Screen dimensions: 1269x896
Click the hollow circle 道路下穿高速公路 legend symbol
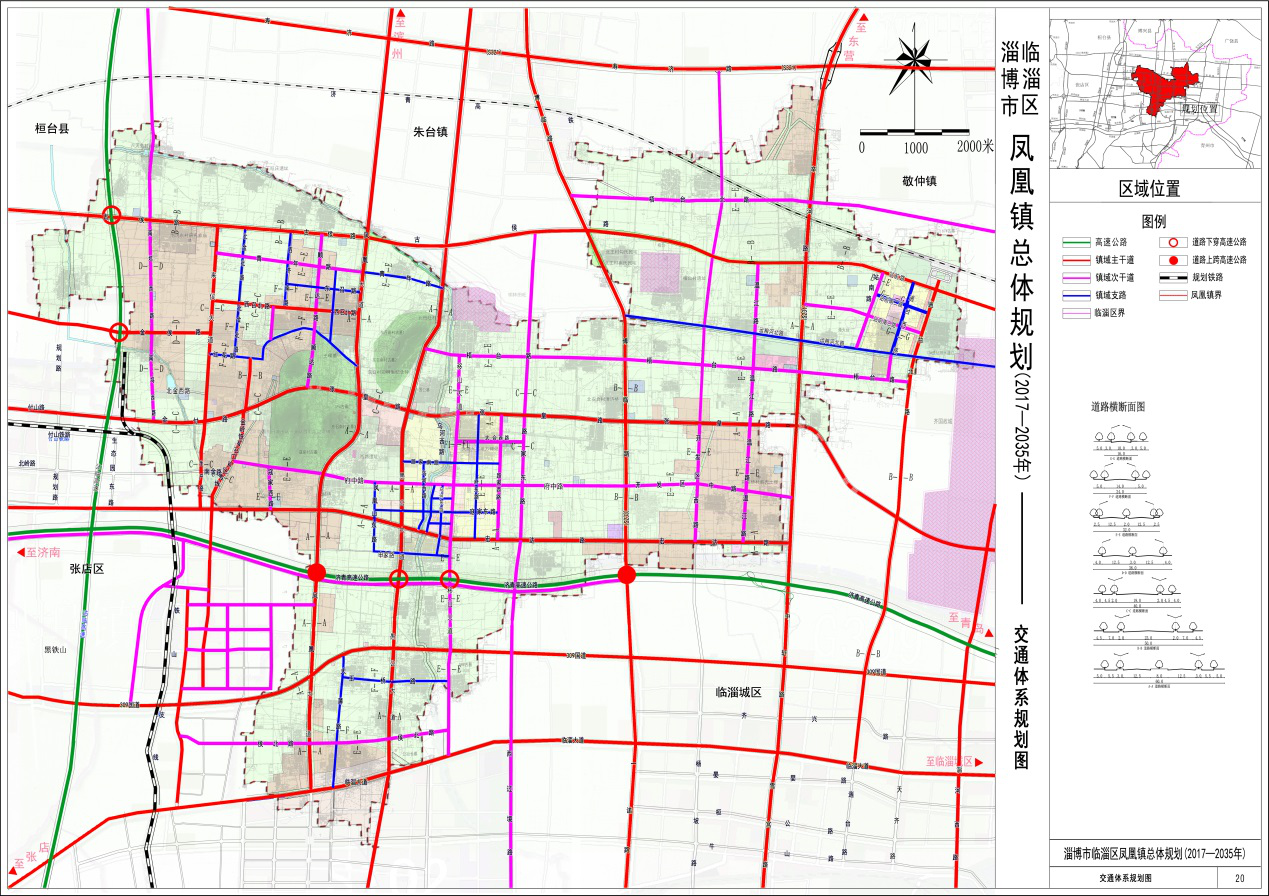click(1172, 241)
